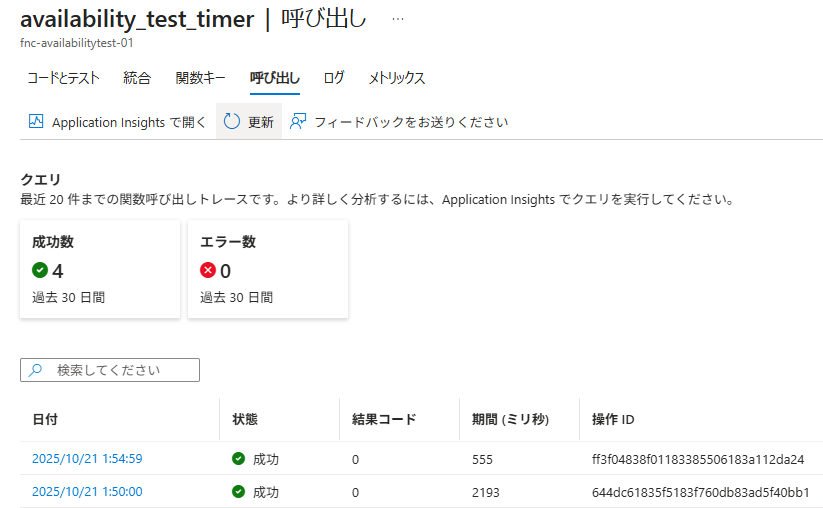The width and height of the screenshot is (823, 508).
Task: Click the 日付 column header
Action: coord(45,419)
